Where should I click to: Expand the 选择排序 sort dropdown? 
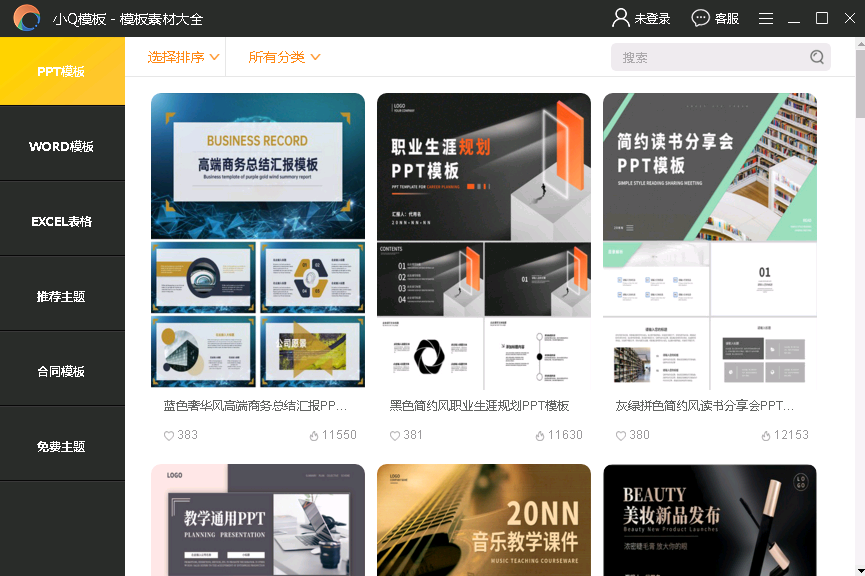point(183,57)
